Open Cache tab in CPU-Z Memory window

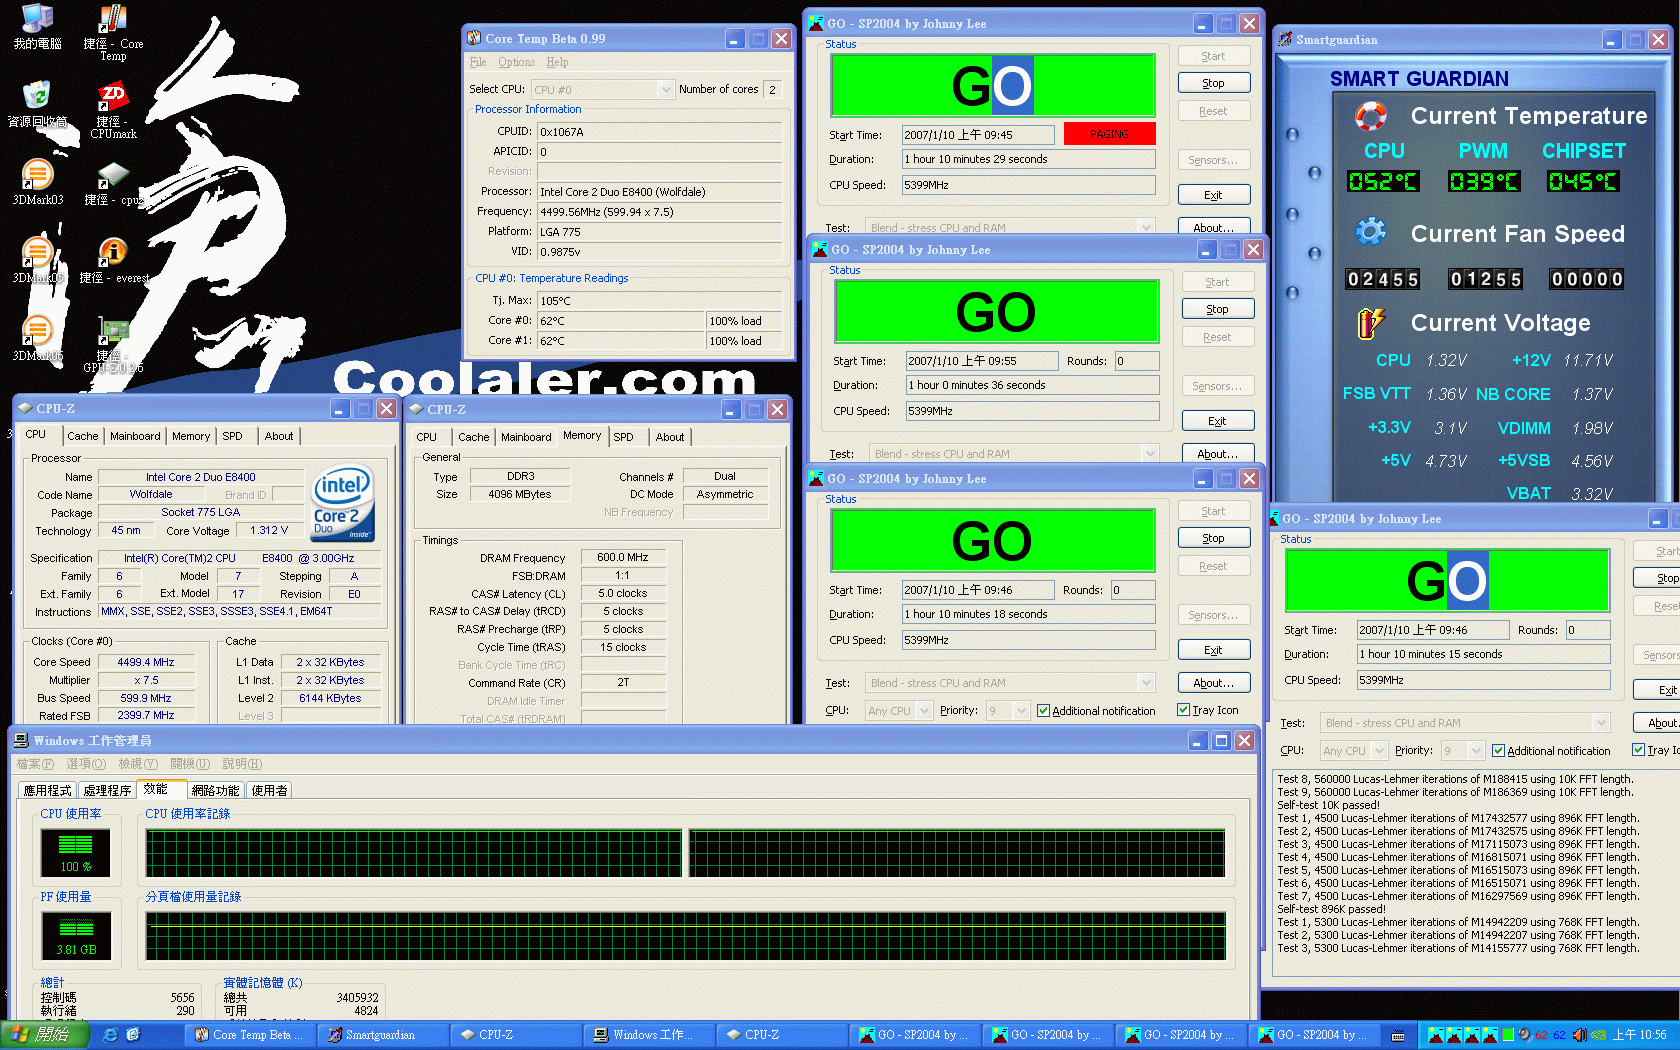tap(473, 437)
